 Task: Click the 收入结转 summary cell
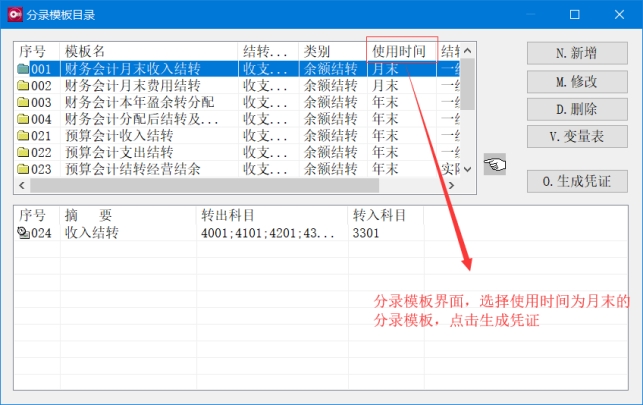point(92,233)
